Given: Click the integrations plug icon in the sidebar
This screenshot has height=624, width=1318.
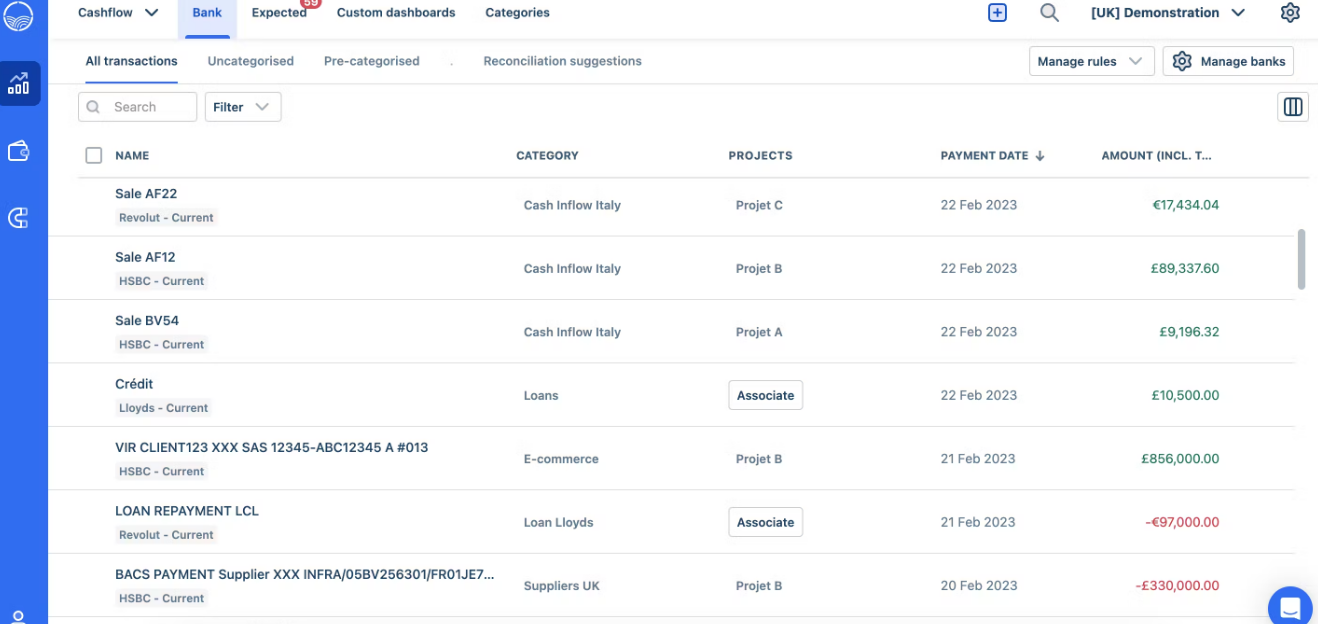Looking at the screenshot, I should pos(19,218).
